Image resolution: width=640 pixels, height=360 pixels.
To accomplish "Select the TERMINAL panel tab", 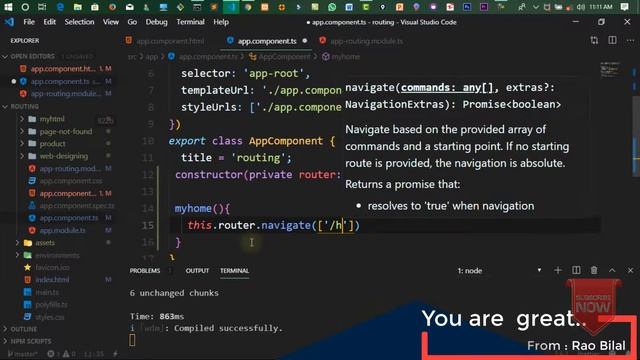I will pyautogui.click(x=234, y=271).
